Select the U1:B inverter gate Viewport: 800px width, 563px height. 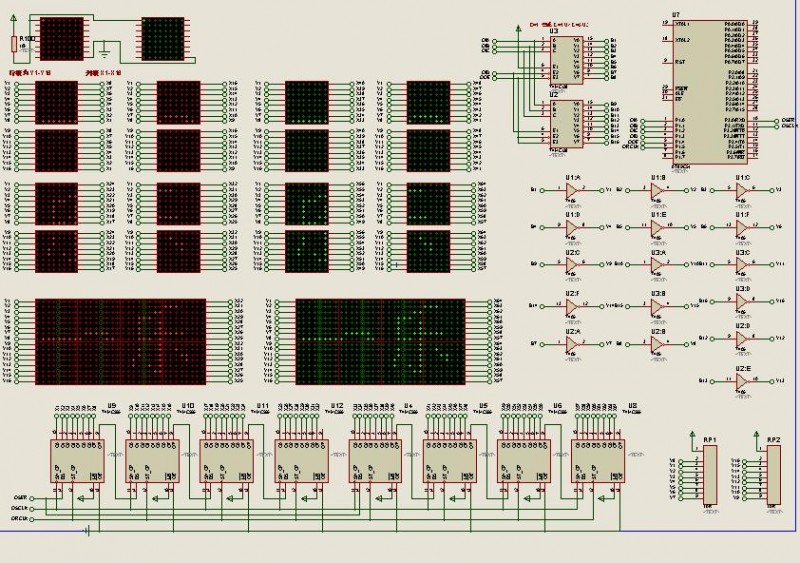click(656, 190)
